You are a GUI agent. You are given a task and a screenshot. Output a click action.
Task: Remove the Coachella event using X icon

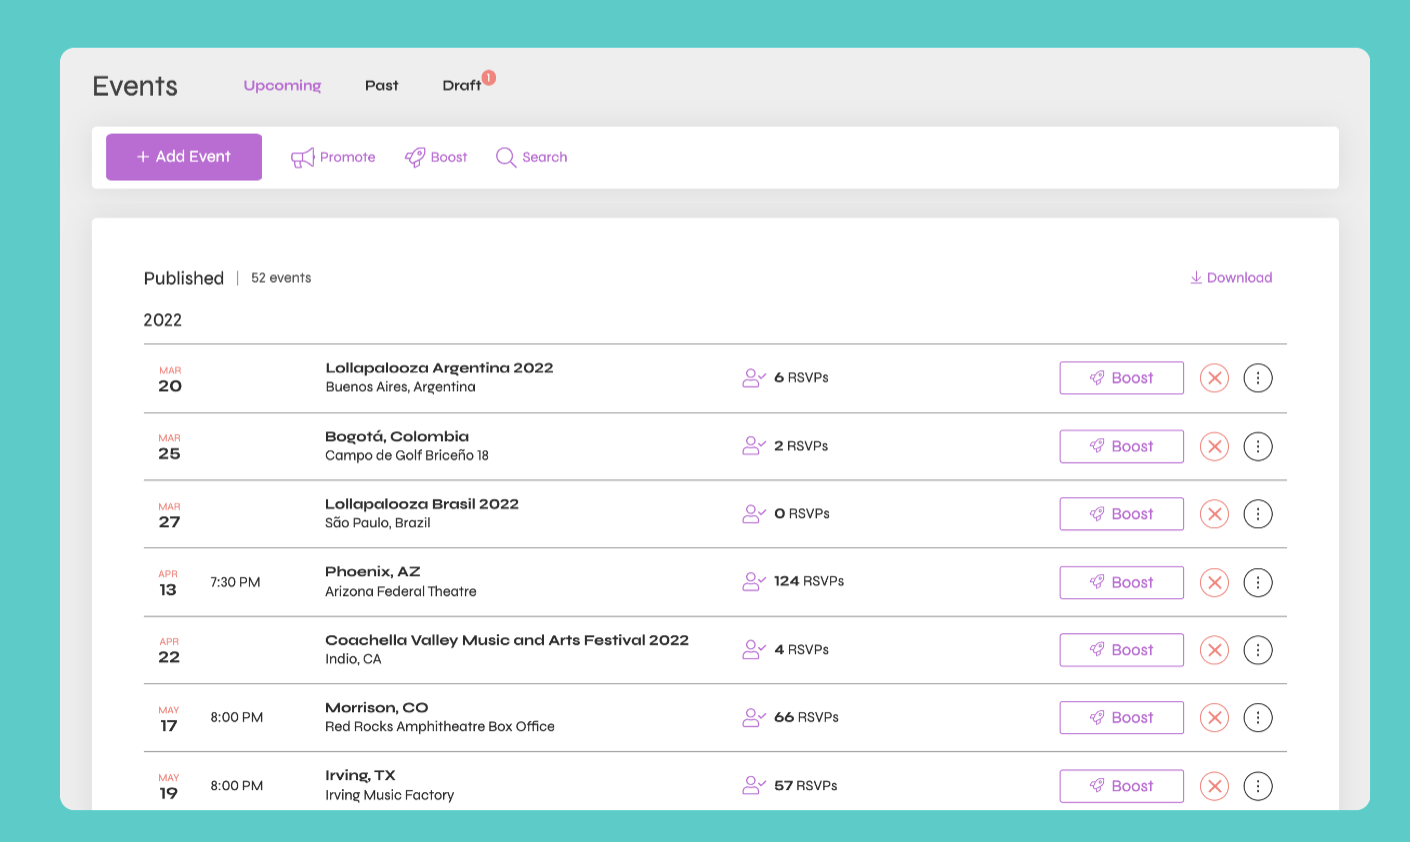pos(1214,650)
